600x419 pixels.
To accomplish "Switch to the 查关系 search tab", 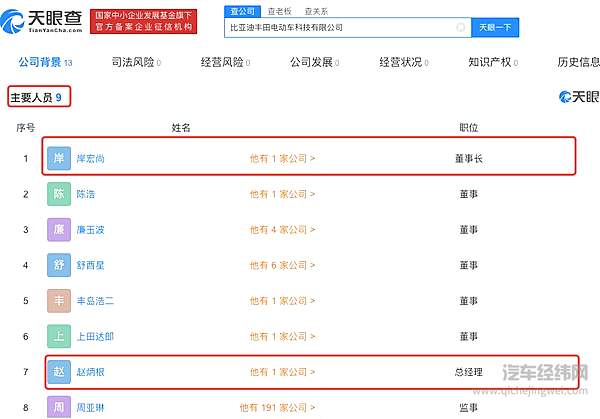I will click(316, 11).
